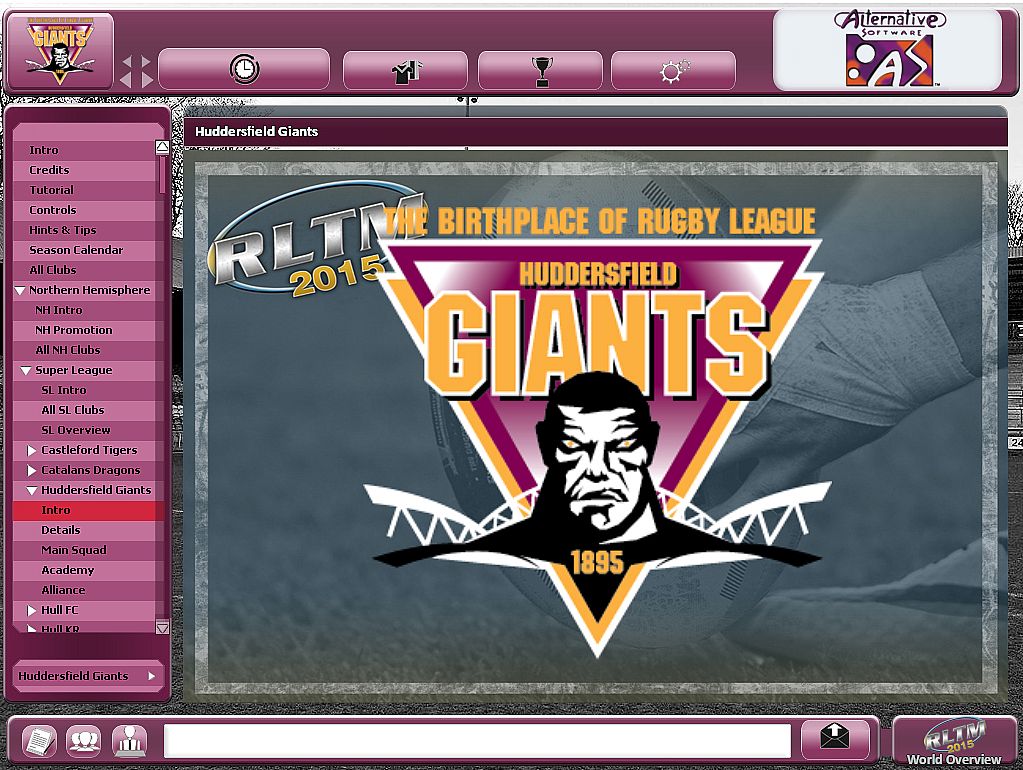Image resolution: width=1023 pixels, height=770 pixels.
Task: Open the Credits page
Action: click(84, 170)
